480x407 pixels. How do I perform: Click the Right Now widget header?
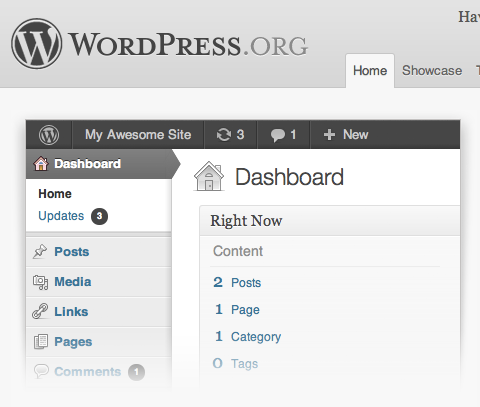(330, 221)
